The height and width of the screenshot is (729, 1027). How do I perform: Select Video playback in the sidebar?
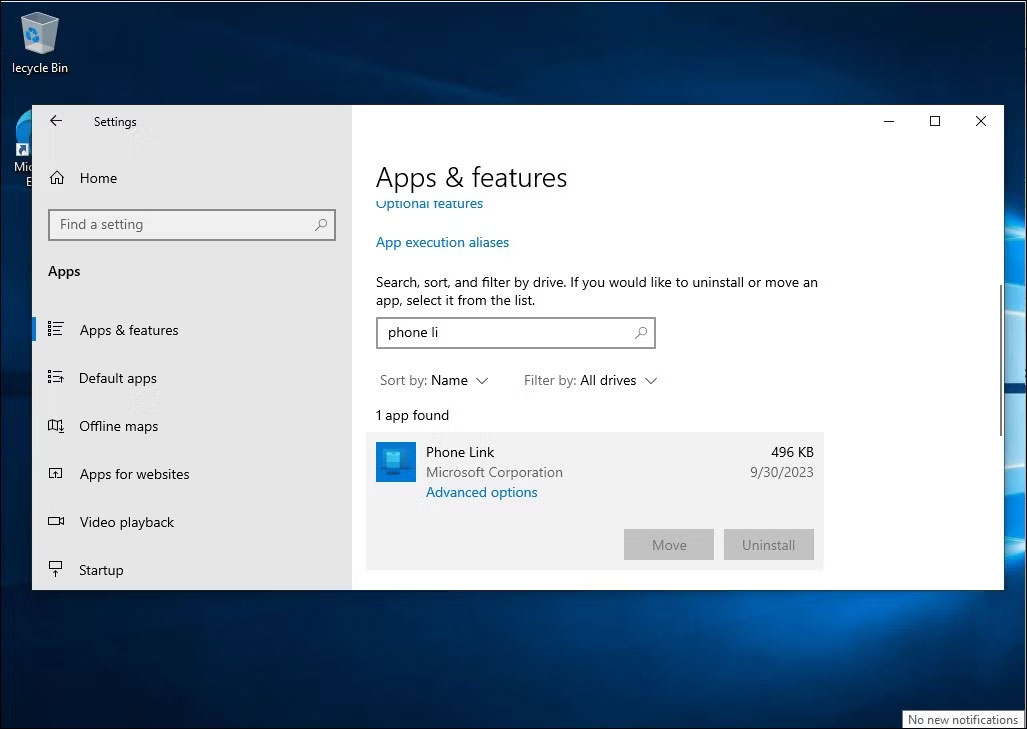[128, 522]
